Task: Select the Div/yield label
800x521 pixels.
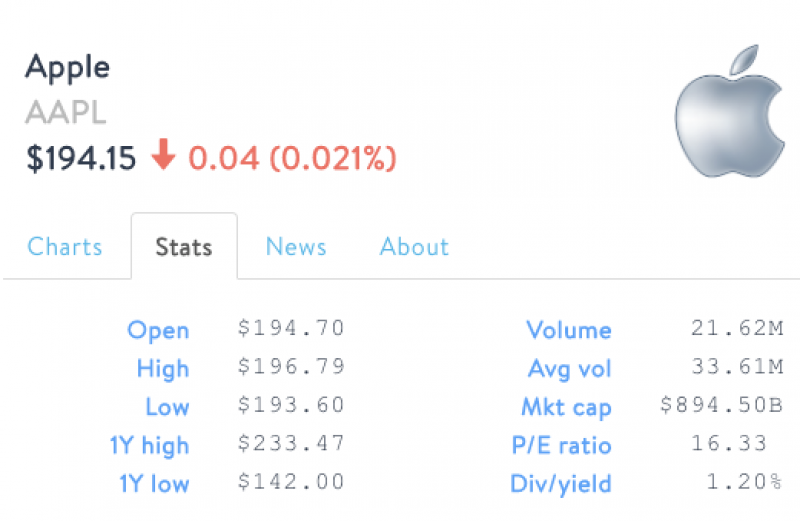Action: click(561, 484)
